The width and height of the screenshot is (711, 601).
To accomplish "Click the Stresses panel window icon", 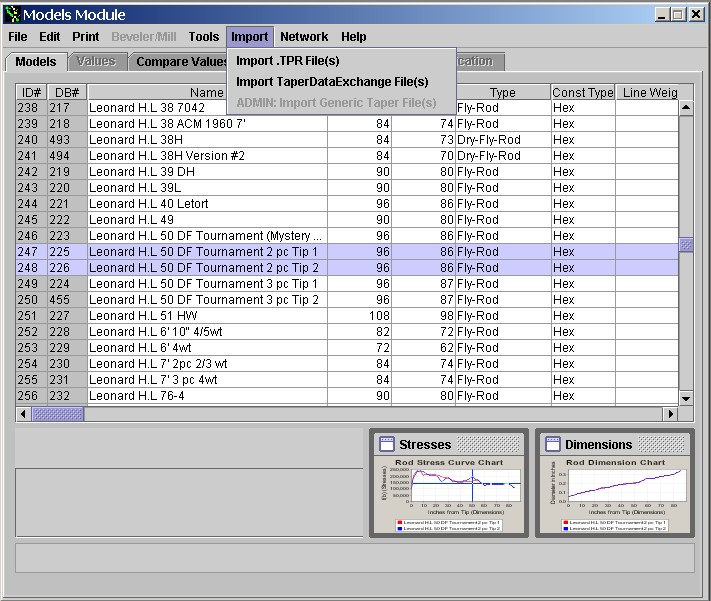I will (386, 444).
